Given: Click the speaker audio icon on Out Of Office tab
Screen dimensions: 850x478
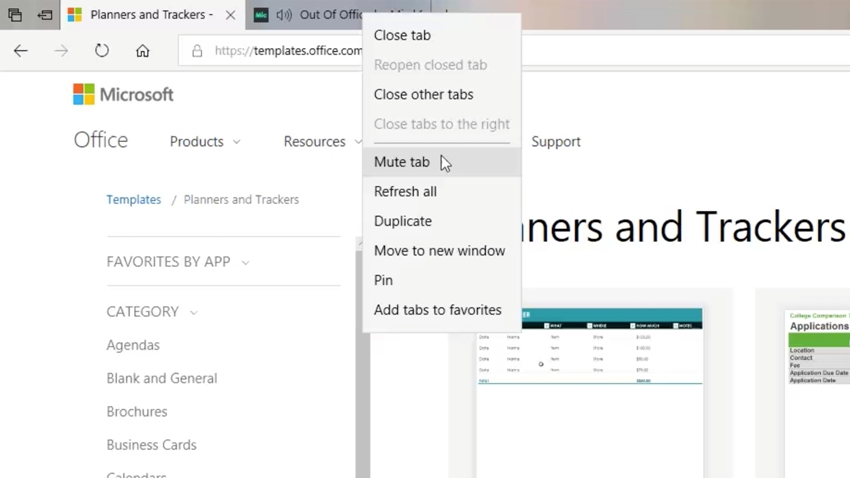Looking at the screenshot, I should pos(284,15).
